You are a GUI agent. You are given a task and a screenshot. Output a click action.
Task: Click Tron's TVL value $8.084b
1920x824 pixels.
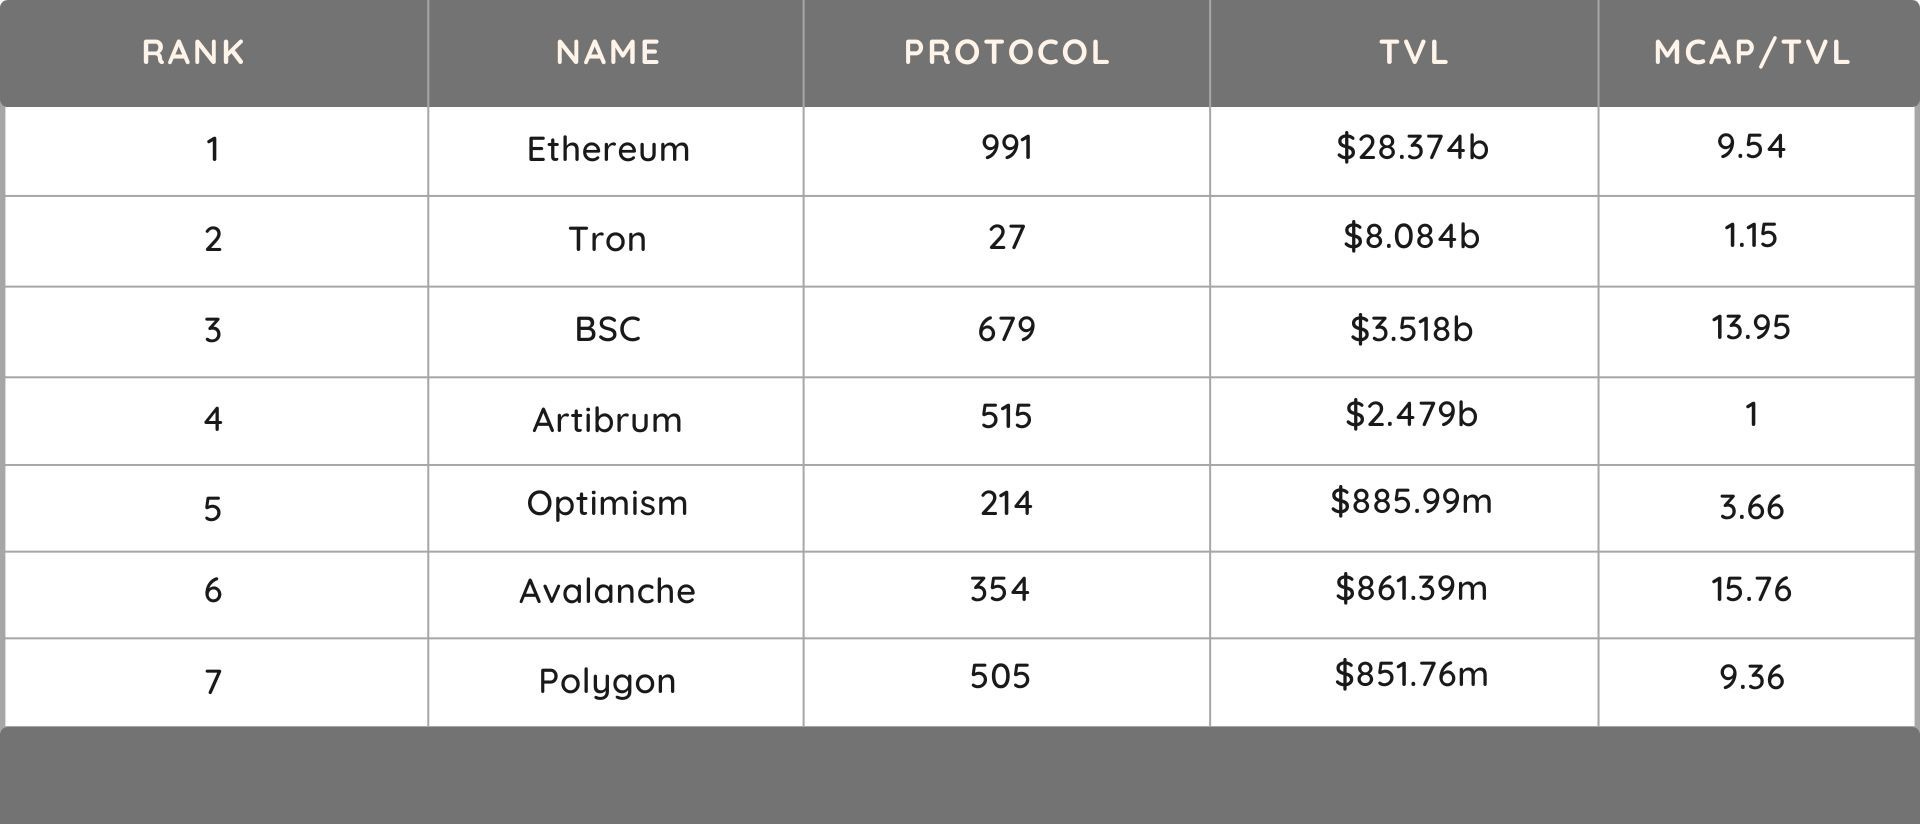coord(1411,237)
